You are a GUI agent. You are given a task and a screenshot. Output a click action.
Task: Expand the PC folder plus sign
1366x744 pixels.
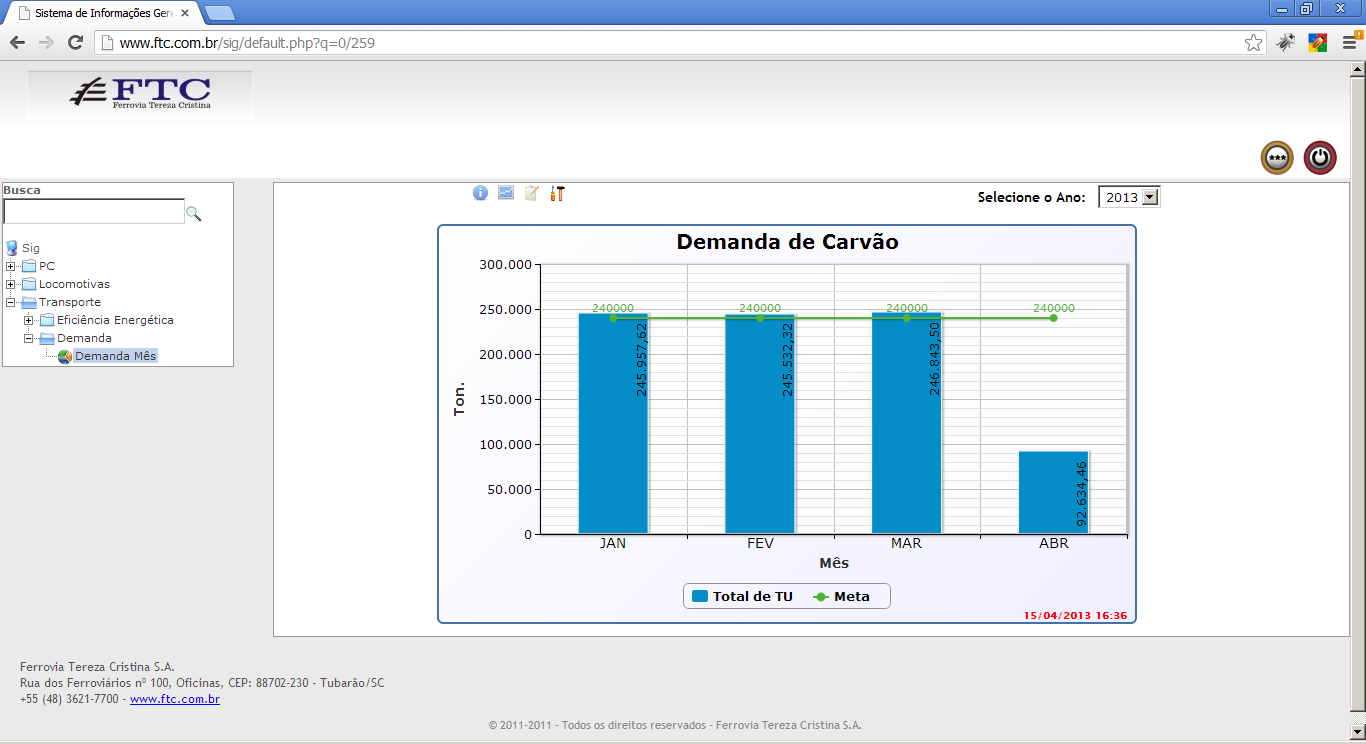[x=11, y=266]
